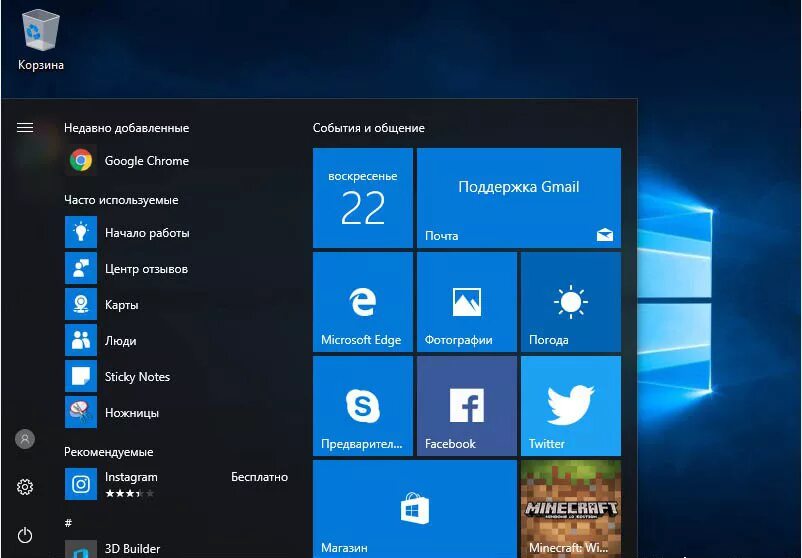Open the Магазин store tile
Viewport: 802px width, 558px height.
415,509
